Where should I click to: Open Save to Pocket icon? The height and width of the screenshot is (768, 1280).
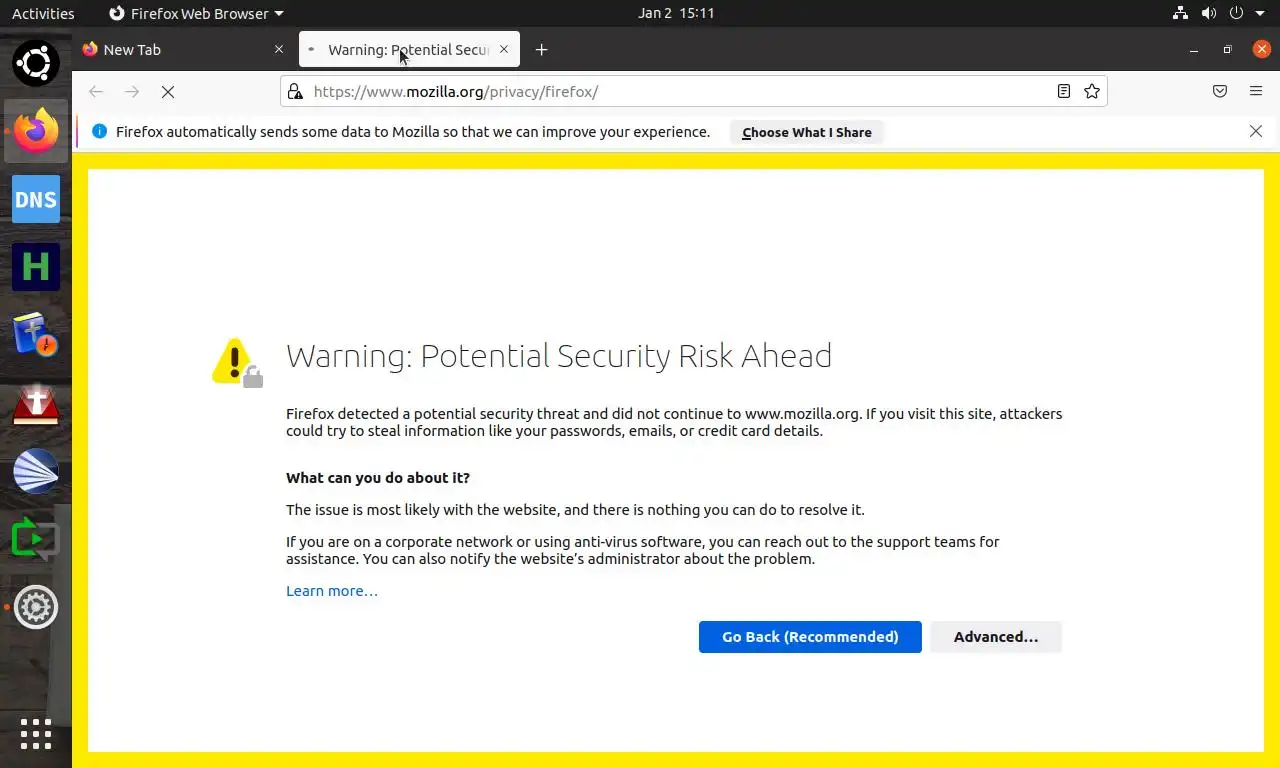(1220, 92)
